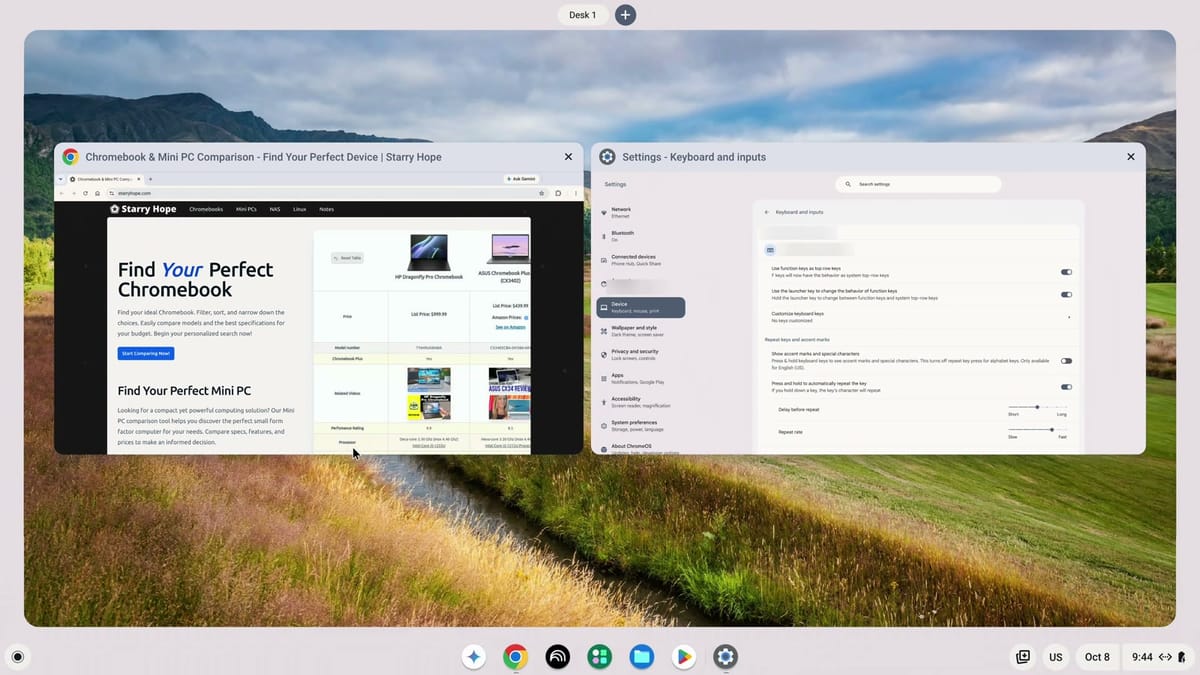
Task: Open a new tab with the plus button in Chrome
Action: coord(150,179)
